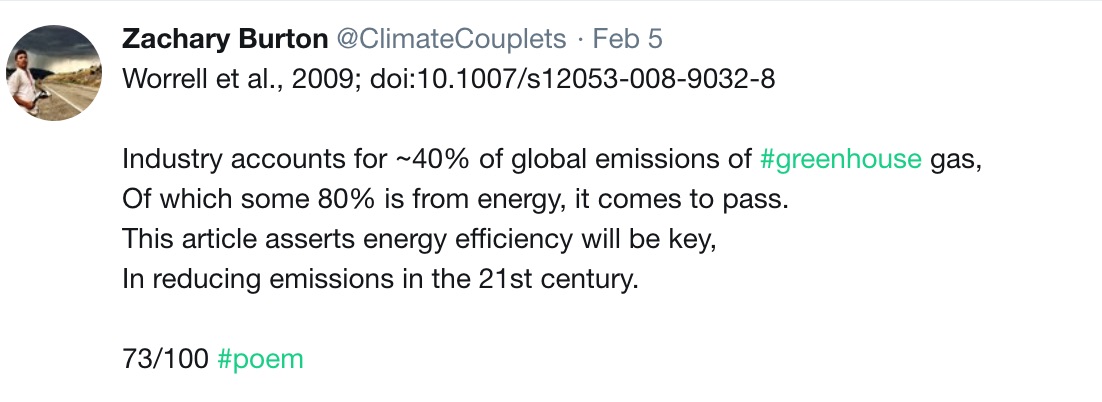
Task: Click the 'In reducing emissions' line
Action: (380, 280)
